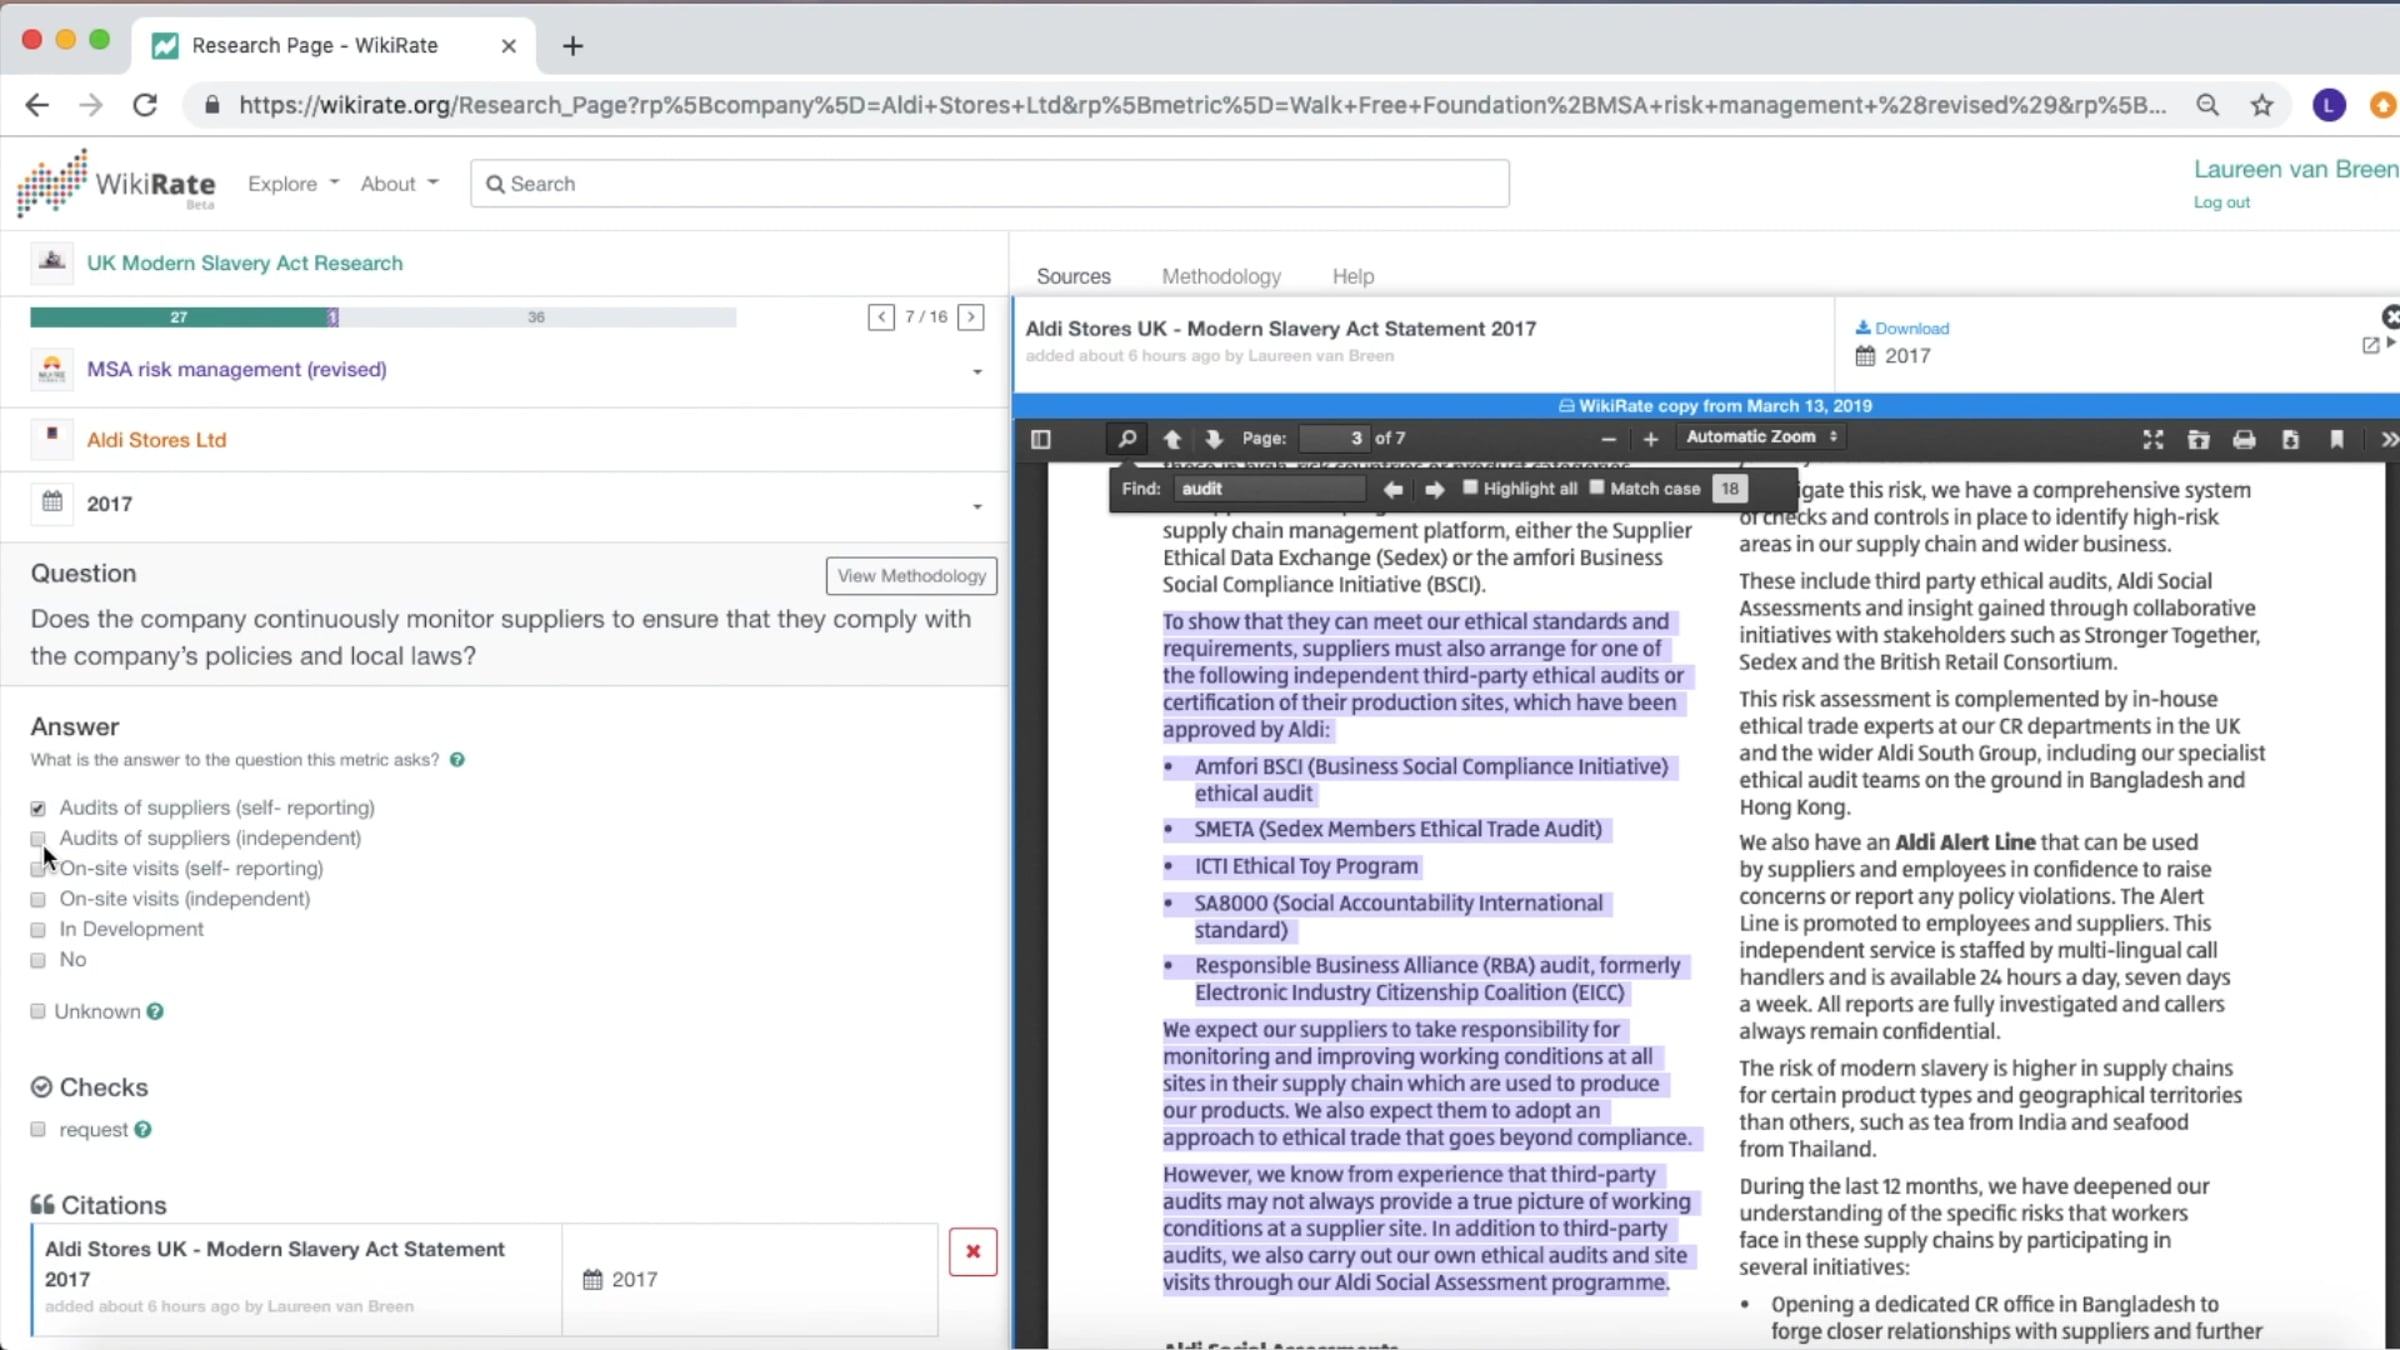Viewport: 2400px width, 1350px height.
Task: Click the PDF bookmark view icon
Action: (2337, 439)
